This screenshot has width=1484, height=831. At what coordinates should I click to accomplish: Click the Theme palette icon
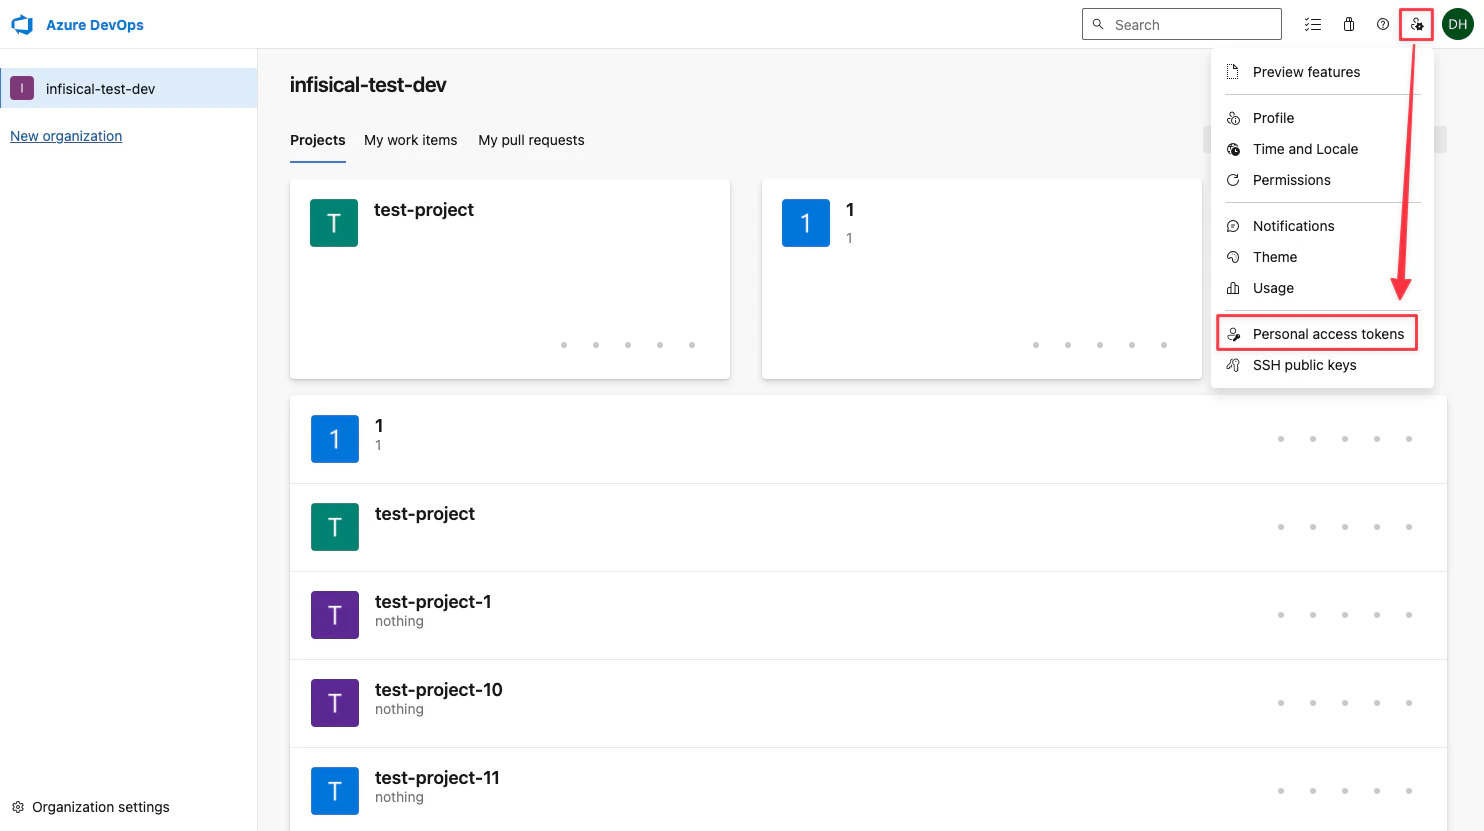coord(1233,257)
